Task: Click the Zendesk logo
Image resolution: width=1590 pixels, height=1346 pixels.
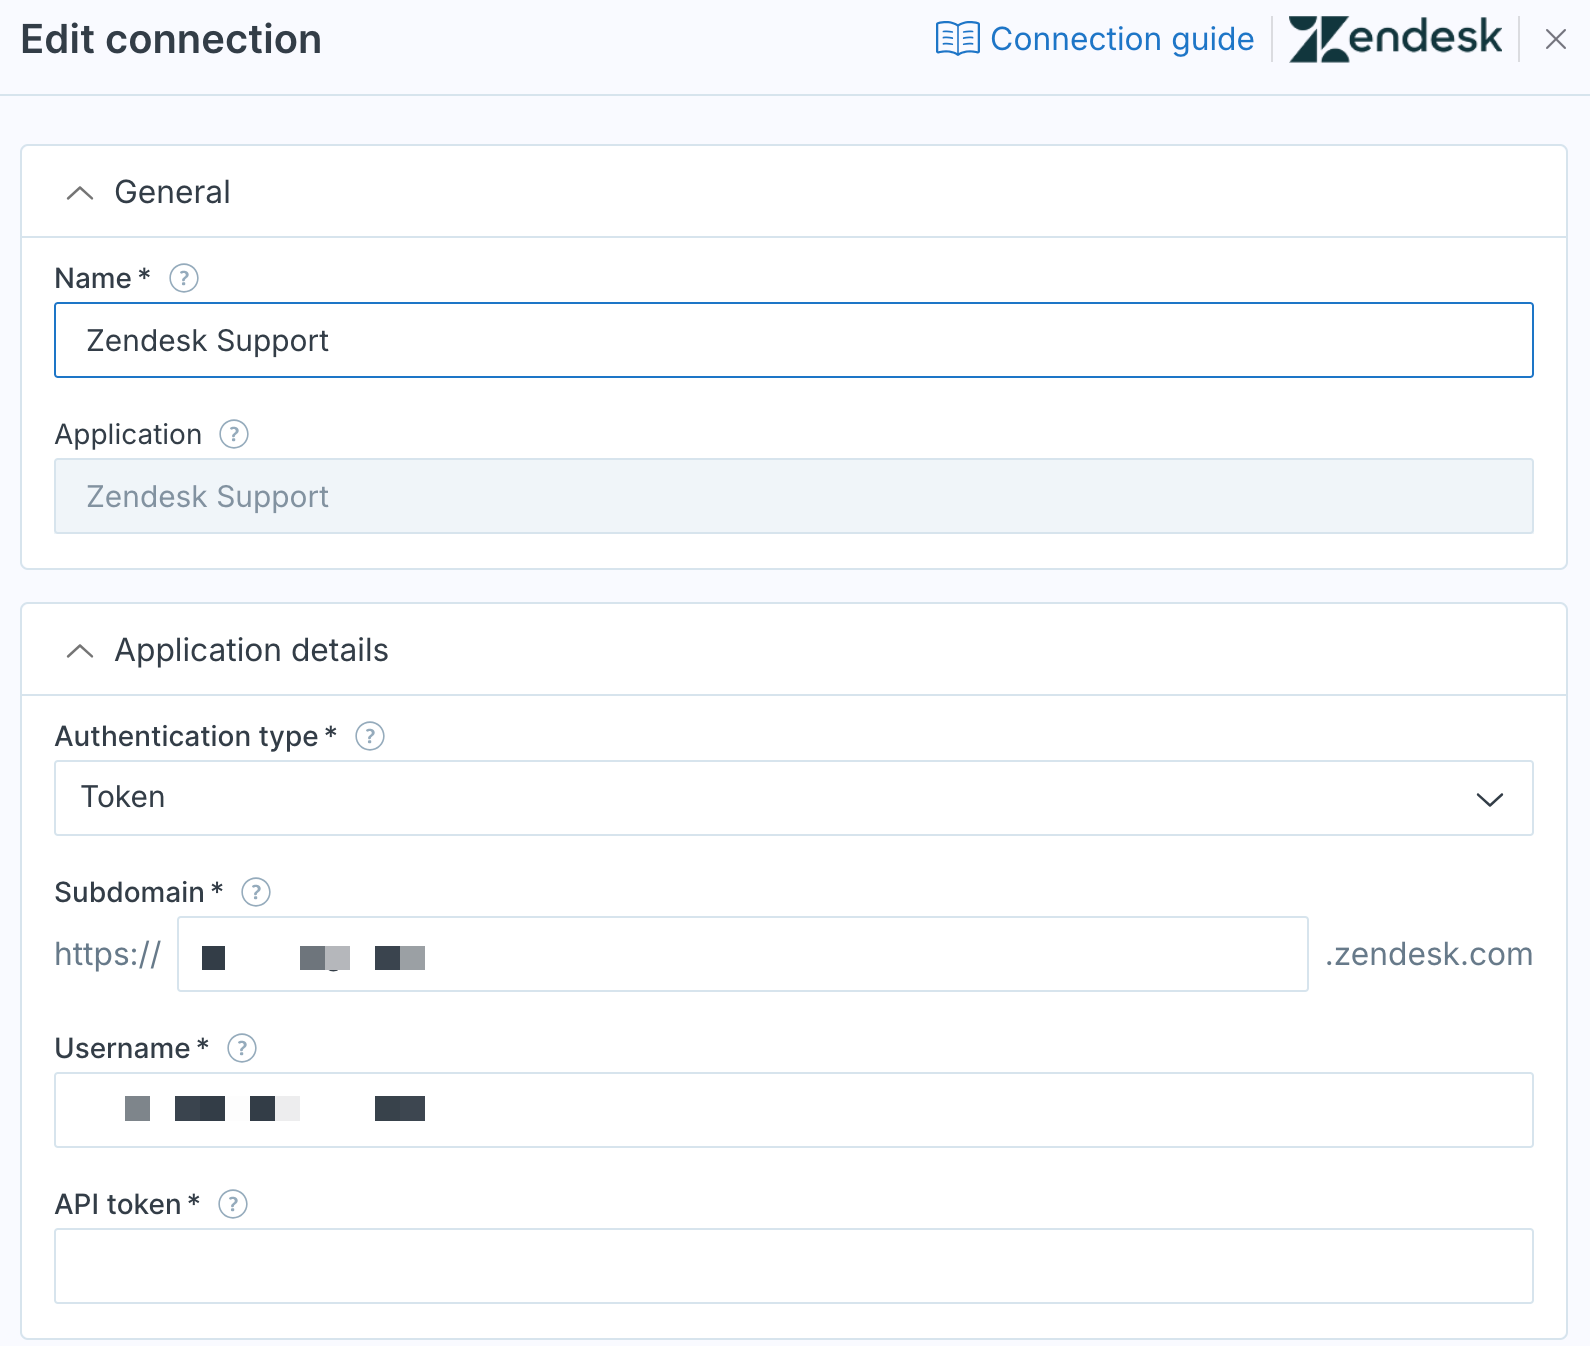Action: pyautogui.click(x=1395, y=39)
